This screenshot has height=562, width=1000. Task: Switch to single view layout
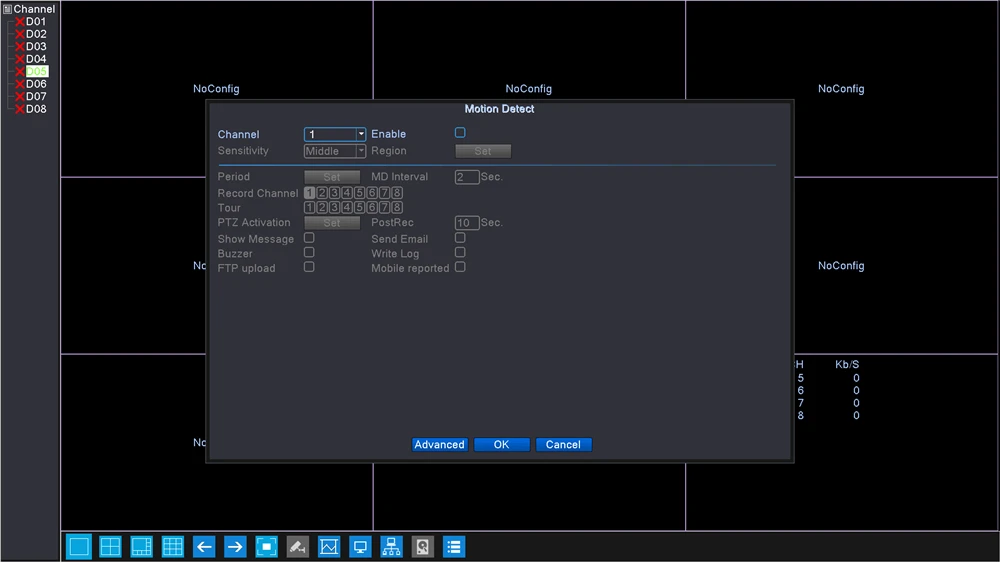(x=79, y=547)
